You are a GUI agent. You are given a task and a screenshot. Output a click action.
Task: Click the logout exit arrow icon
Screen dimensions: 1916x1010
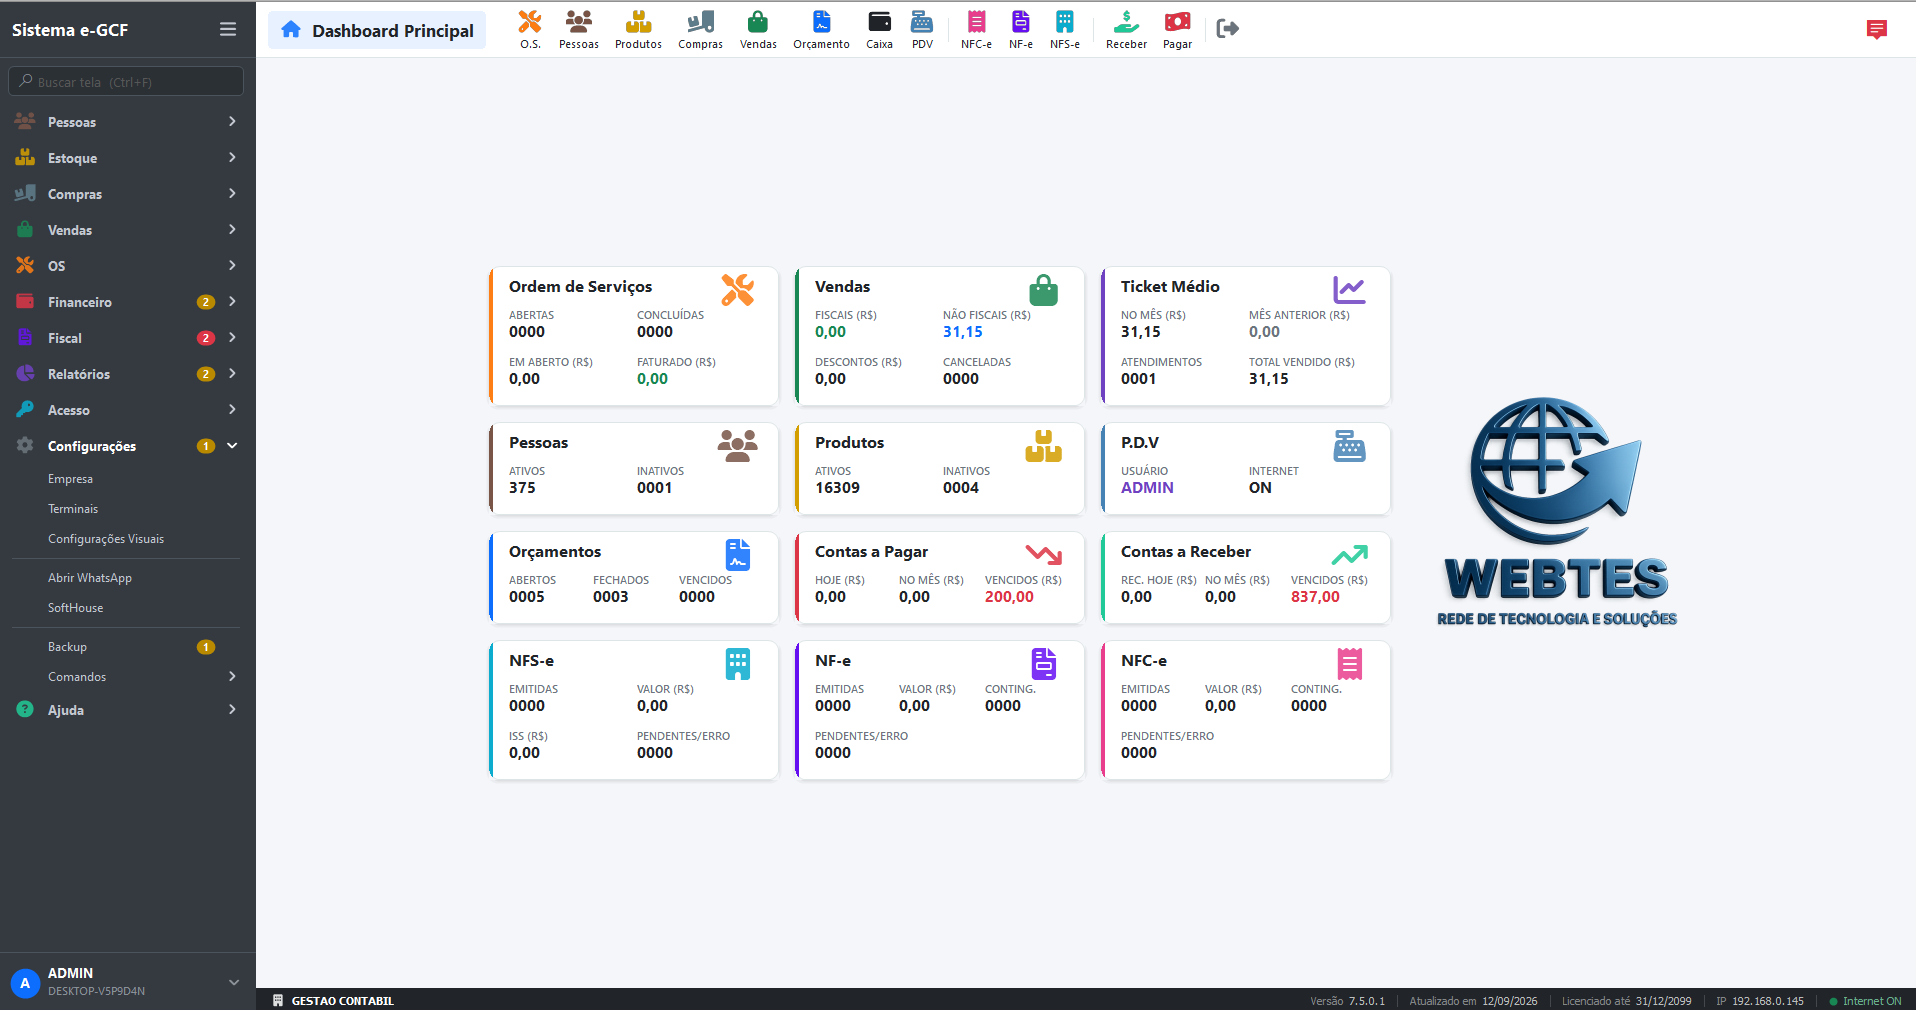point(1227,29)
